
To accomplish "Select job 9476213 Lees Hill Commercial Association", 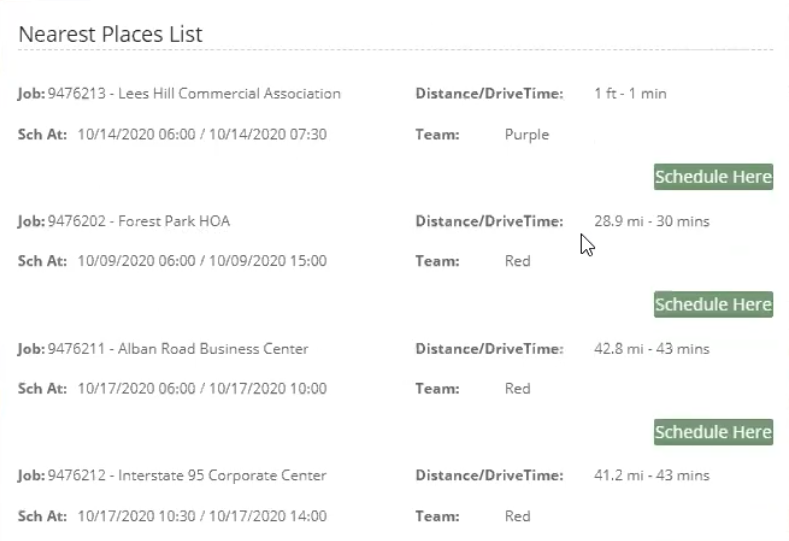I will pyautogui.click(x=194, y=94).
